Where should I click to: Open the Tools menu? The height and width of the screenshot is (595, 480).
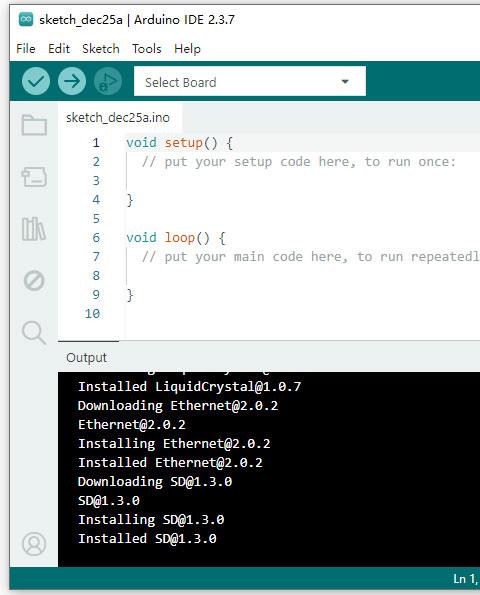[147, 49]
